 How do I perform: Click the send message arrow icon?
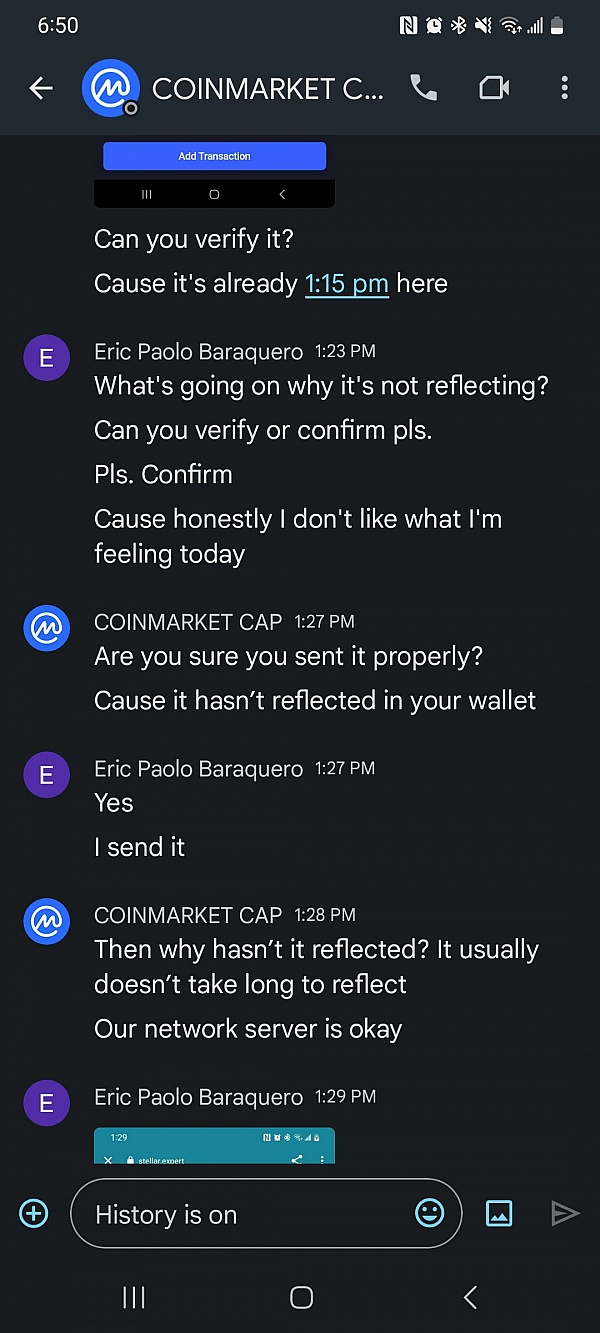[x=563, y=1212]
